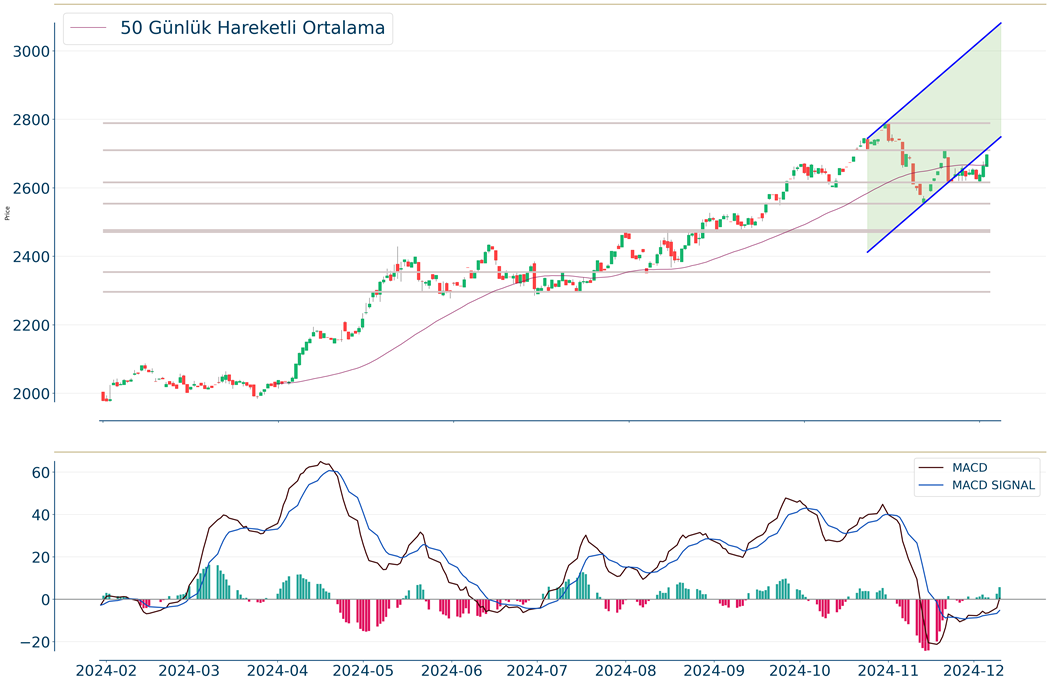Click the "50 Günlük Hareketli Ortalama" legend label
The image size is (1050, 683).
click(x=252, y=28)
